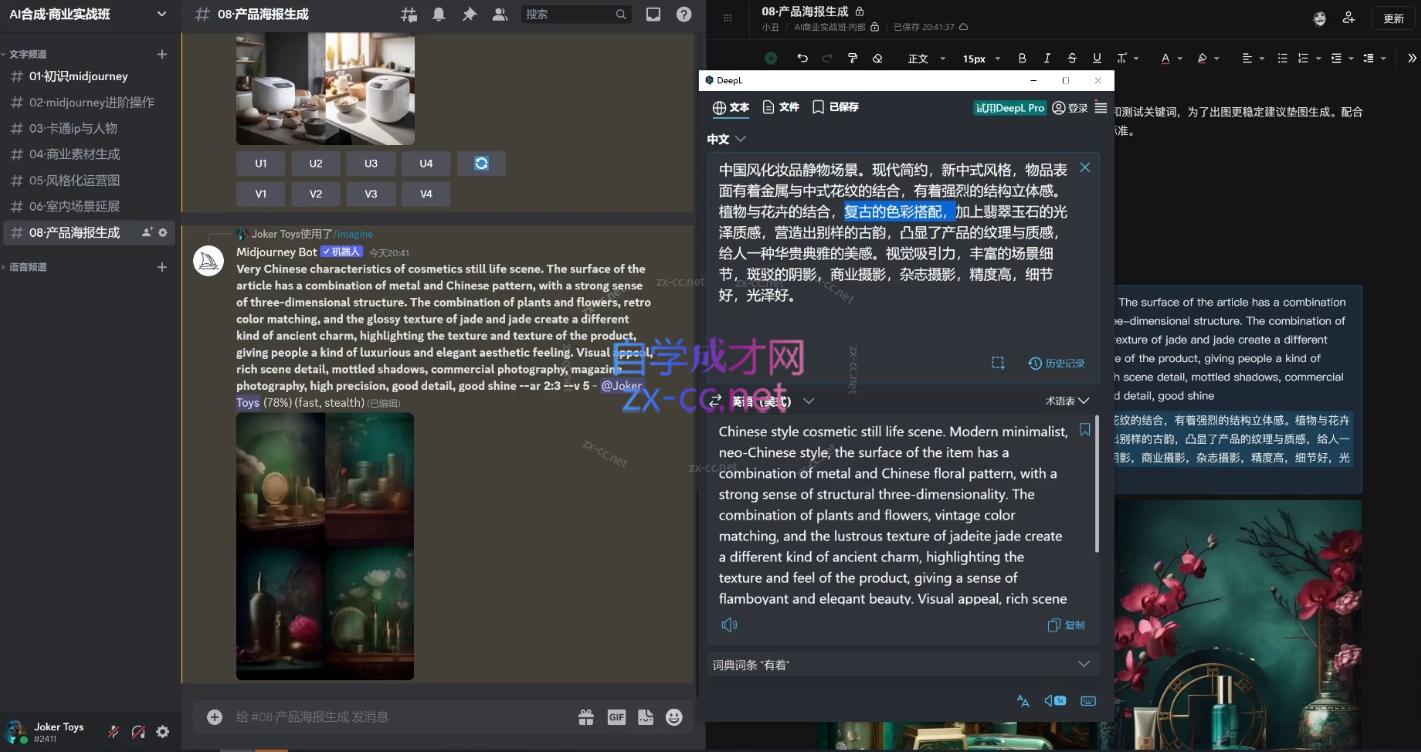Bookmark the DeepL translation result
Viewport: 1421px width, 752px height.
1085,430
